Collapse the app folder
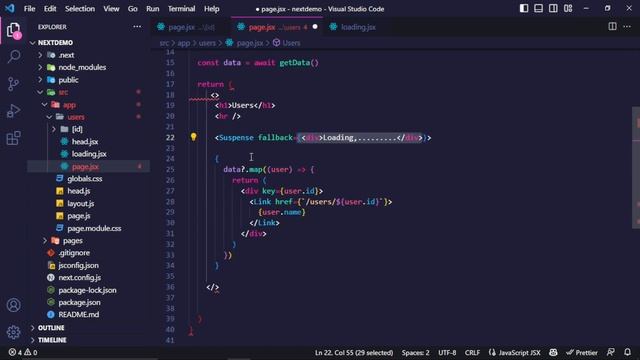Screen dimensions: 640x360 pos(44,104)
